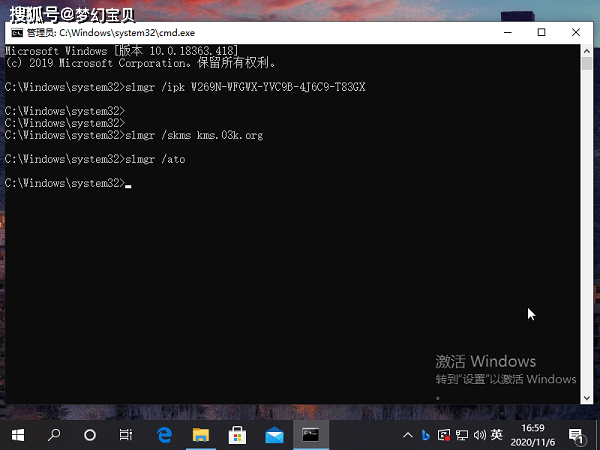Click the 'Microsoft Windows' version line
Viewport: 600px width, 450px height.
tap(121, 51)
